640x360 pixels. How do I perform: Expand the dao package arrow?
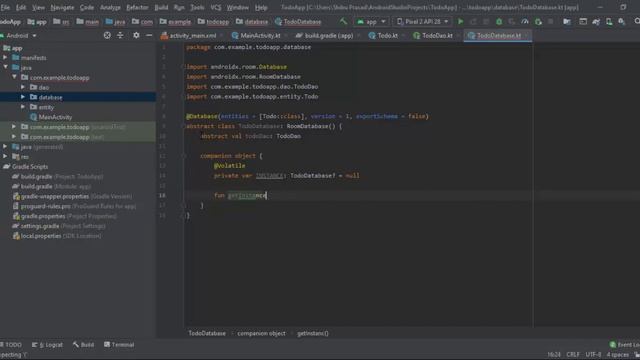coord(23,87)
